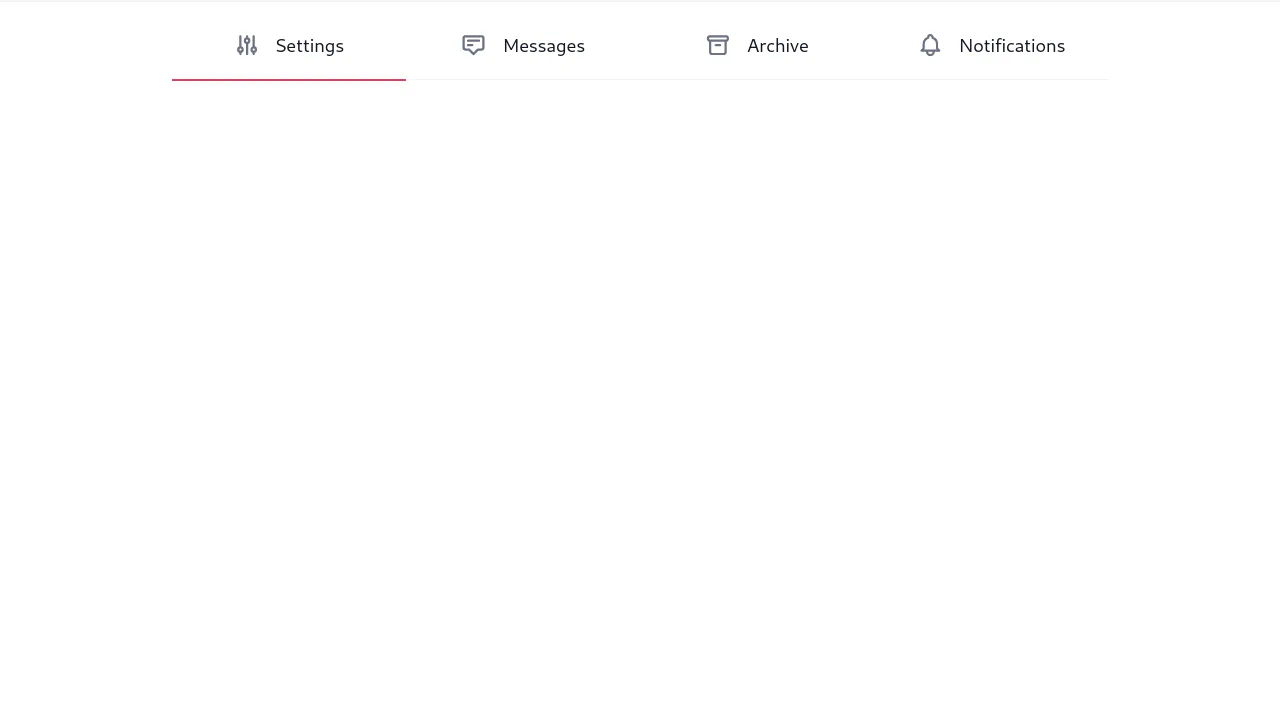Switch to the Messages tab
Viewport: 1280px width, 720px height.
(523, 46)
